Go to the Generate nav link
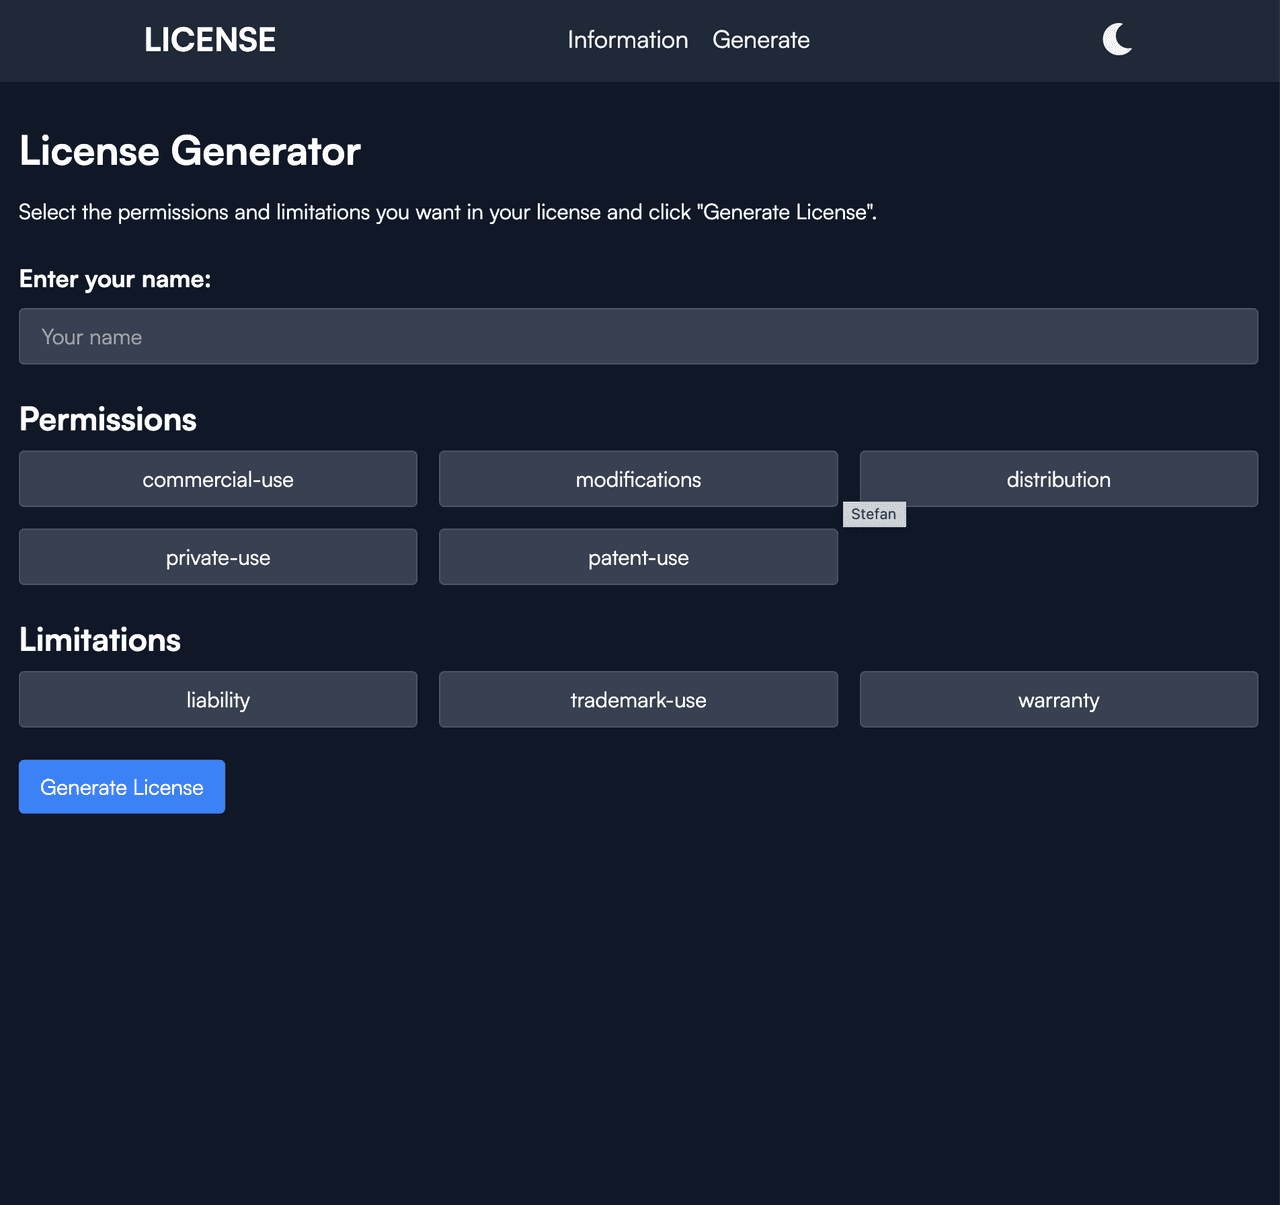This screenshot has width=1280, height=1205. click(x=761, y=40)
